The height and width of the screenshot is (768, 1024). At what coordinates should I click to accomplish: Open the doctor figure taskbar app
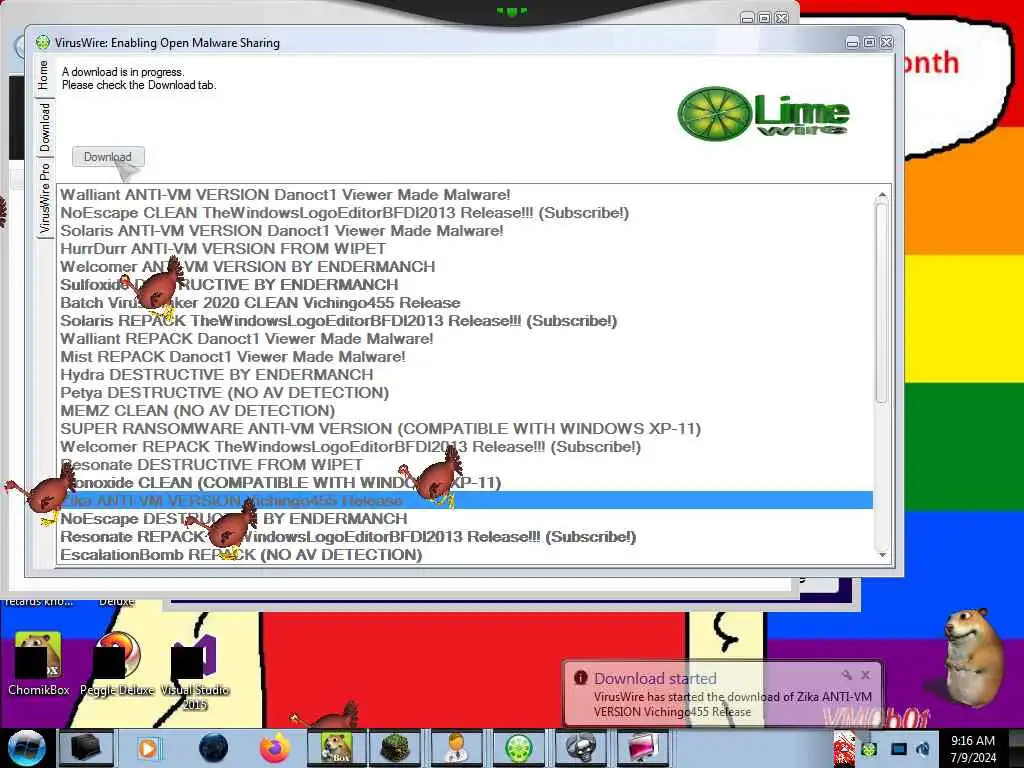[456, 748]
